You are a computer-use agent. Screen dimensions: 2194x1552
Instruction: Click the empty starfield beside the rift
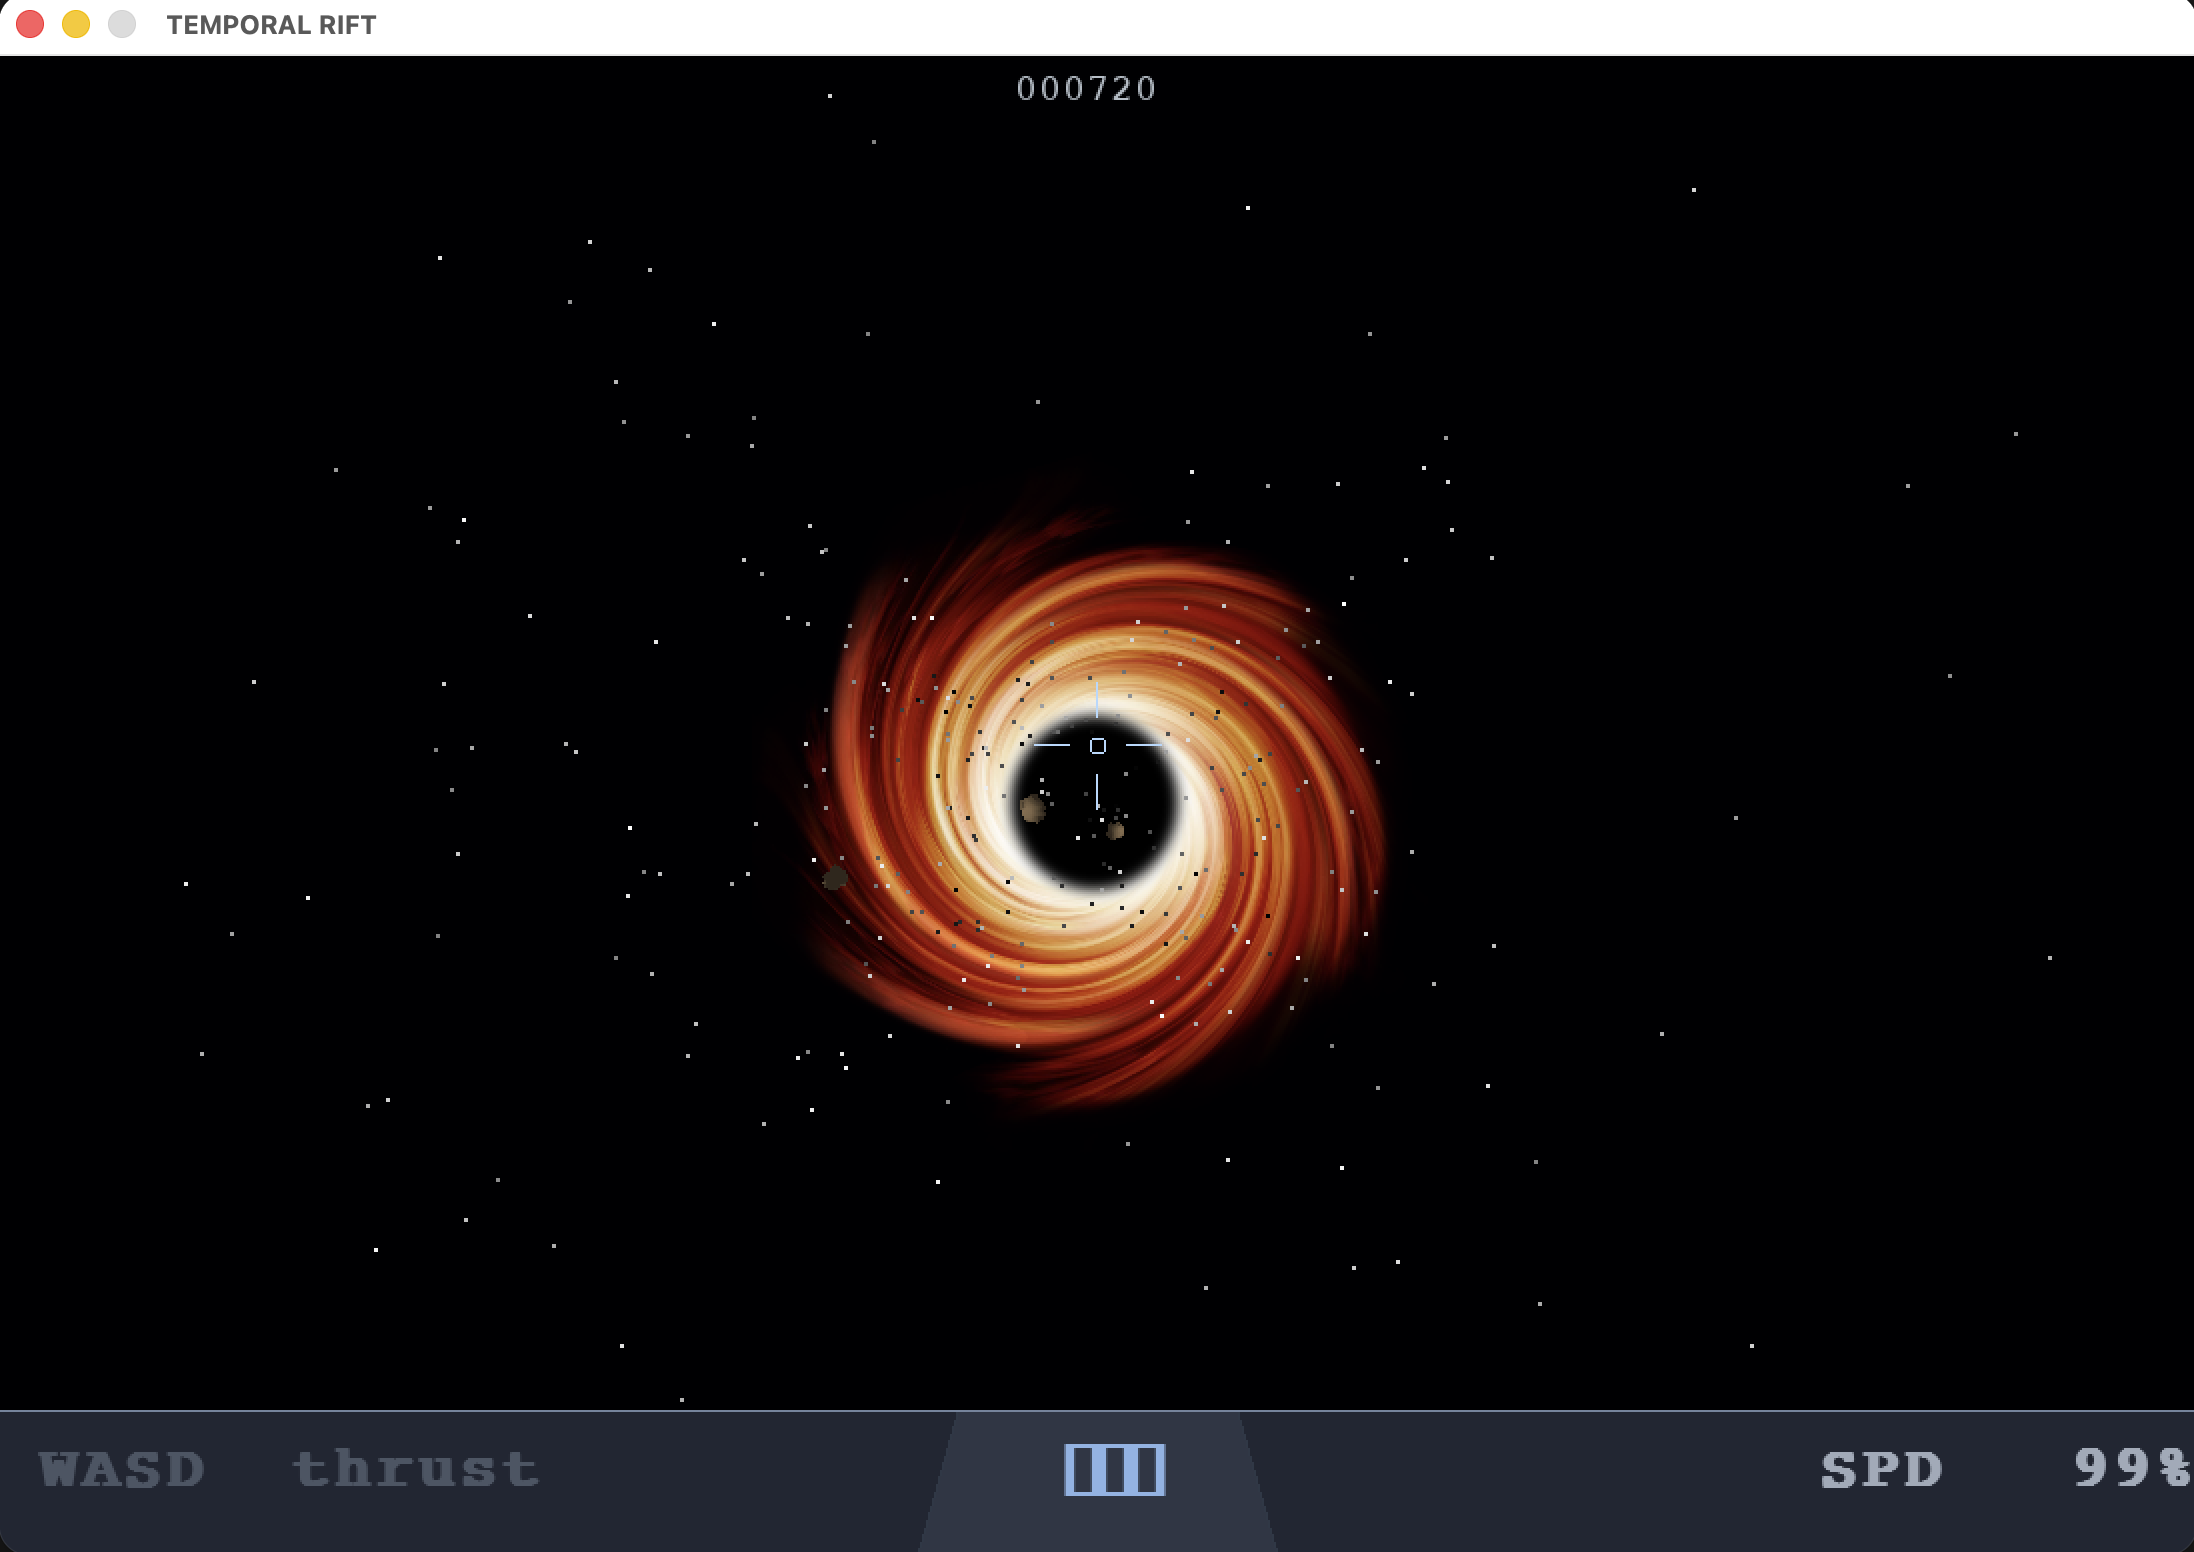pyautogui.click(x=1750, y=600)
